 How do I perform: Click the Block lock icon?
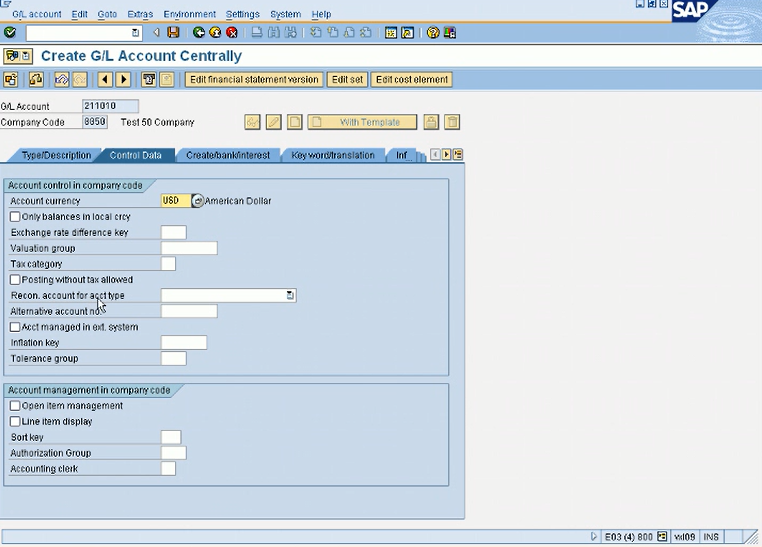pos(431,122)
